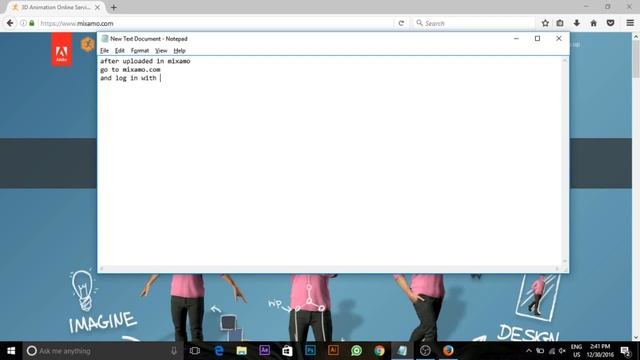This screenshot has height=360, width=640.
Task: Click the Firefox Search box
Action: [x=474, y=23]
